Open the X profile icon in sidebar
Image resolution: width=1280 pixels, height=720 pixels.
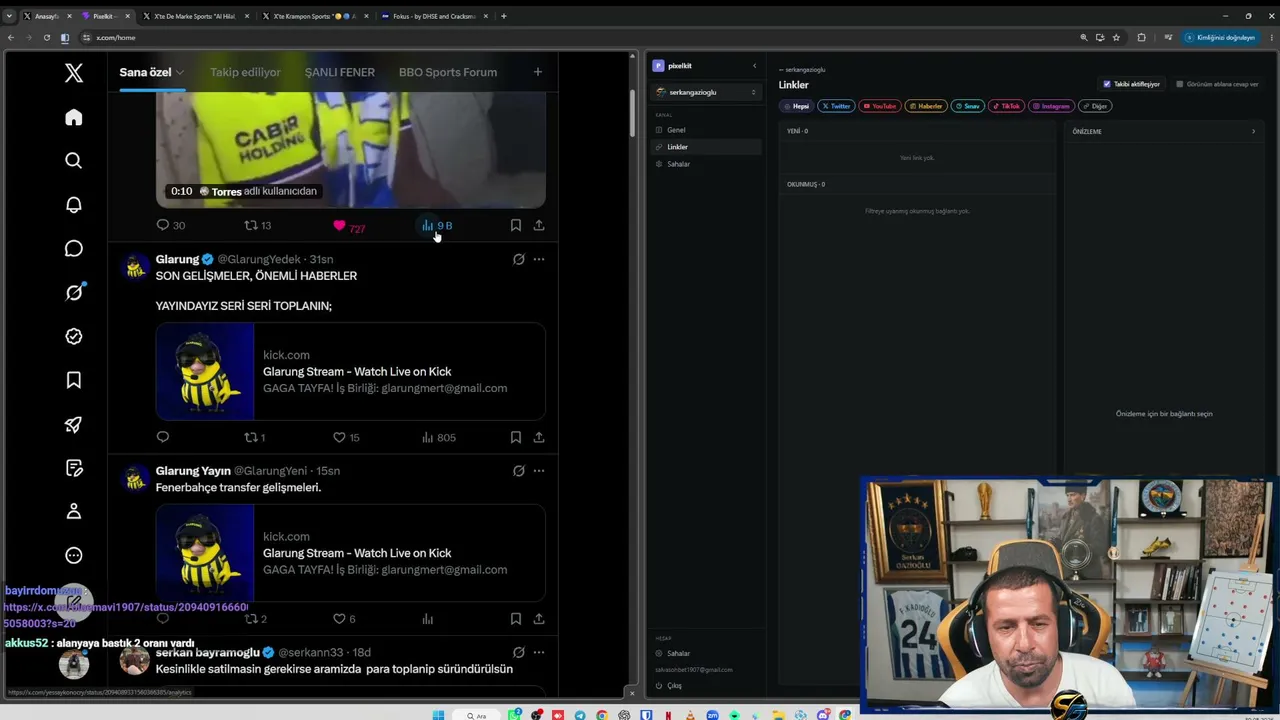(73, 512)
